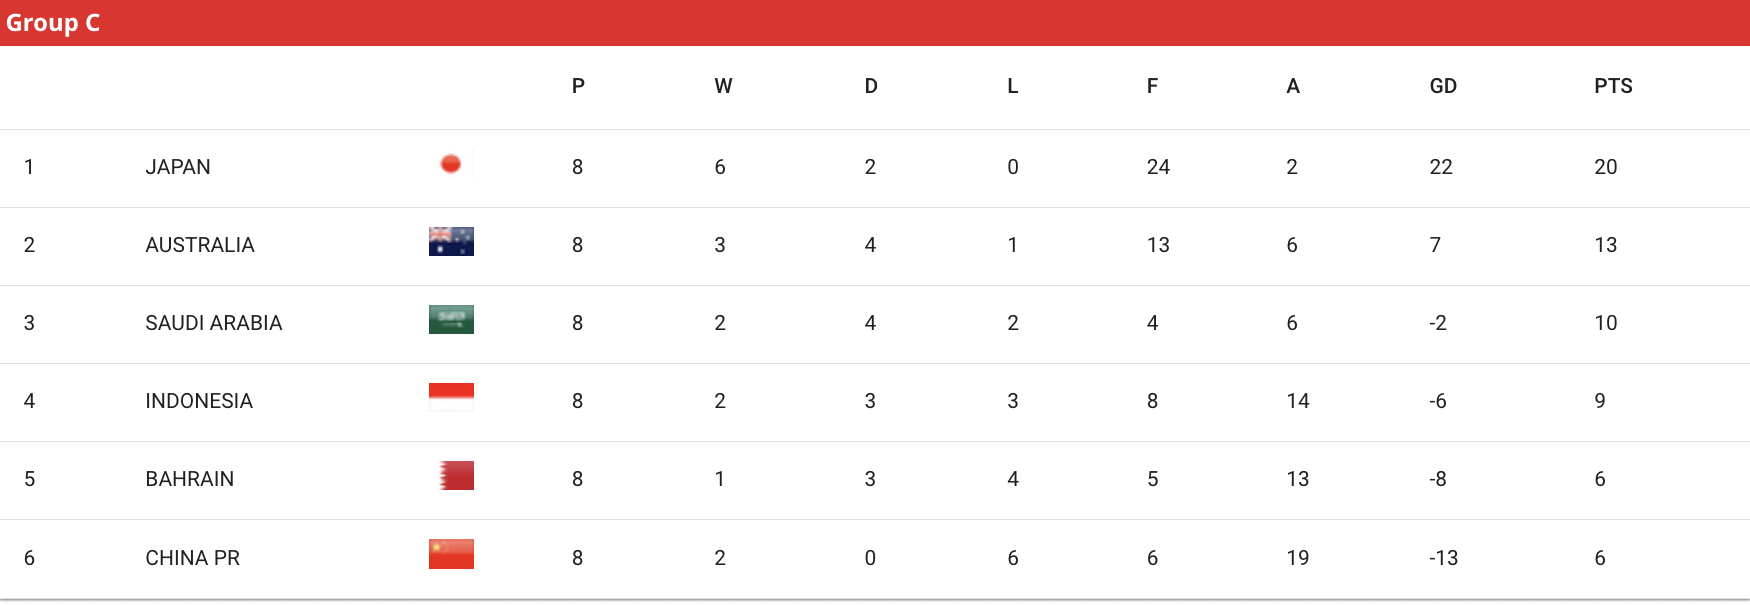Open the JAPAN team link
This screenshot has width=1750, height=606.
(x=178, y=167)
